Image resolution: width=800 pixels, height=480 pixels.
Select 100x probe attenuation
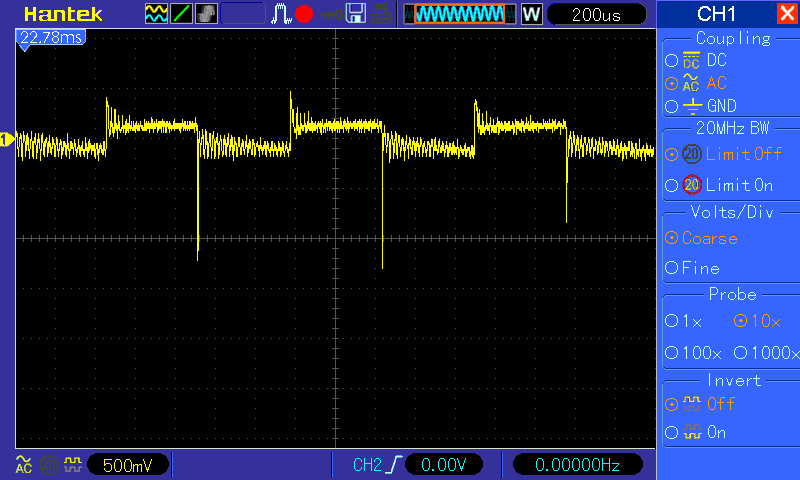(x=671, y=352)
